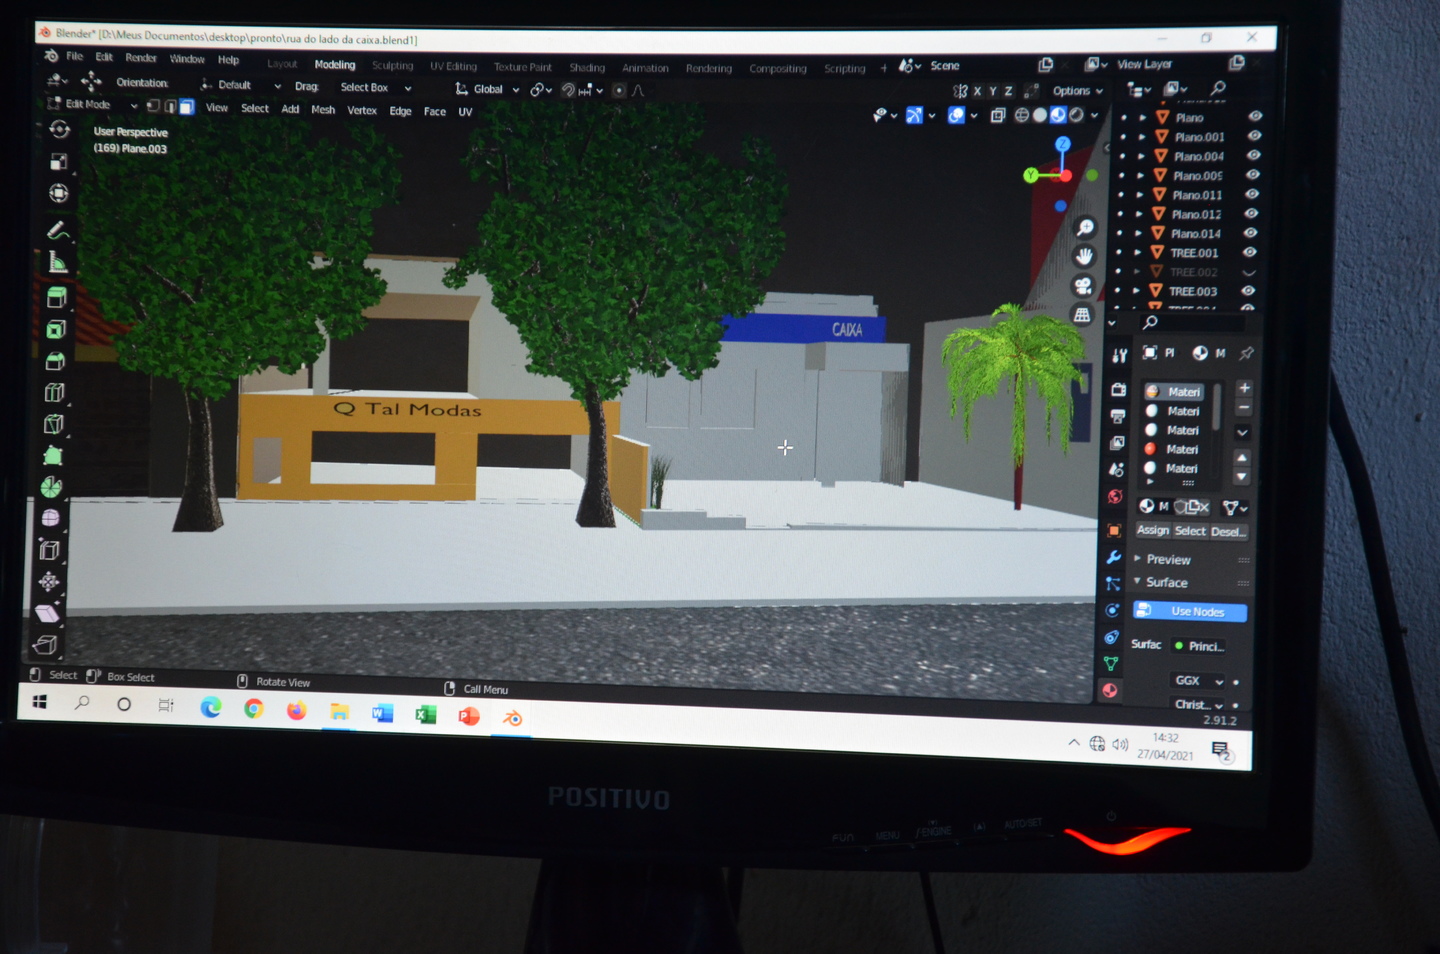The width and height of the screenshot is (1440, 954).
Task: Toggle X axis mirror
Action: [977, 91]
